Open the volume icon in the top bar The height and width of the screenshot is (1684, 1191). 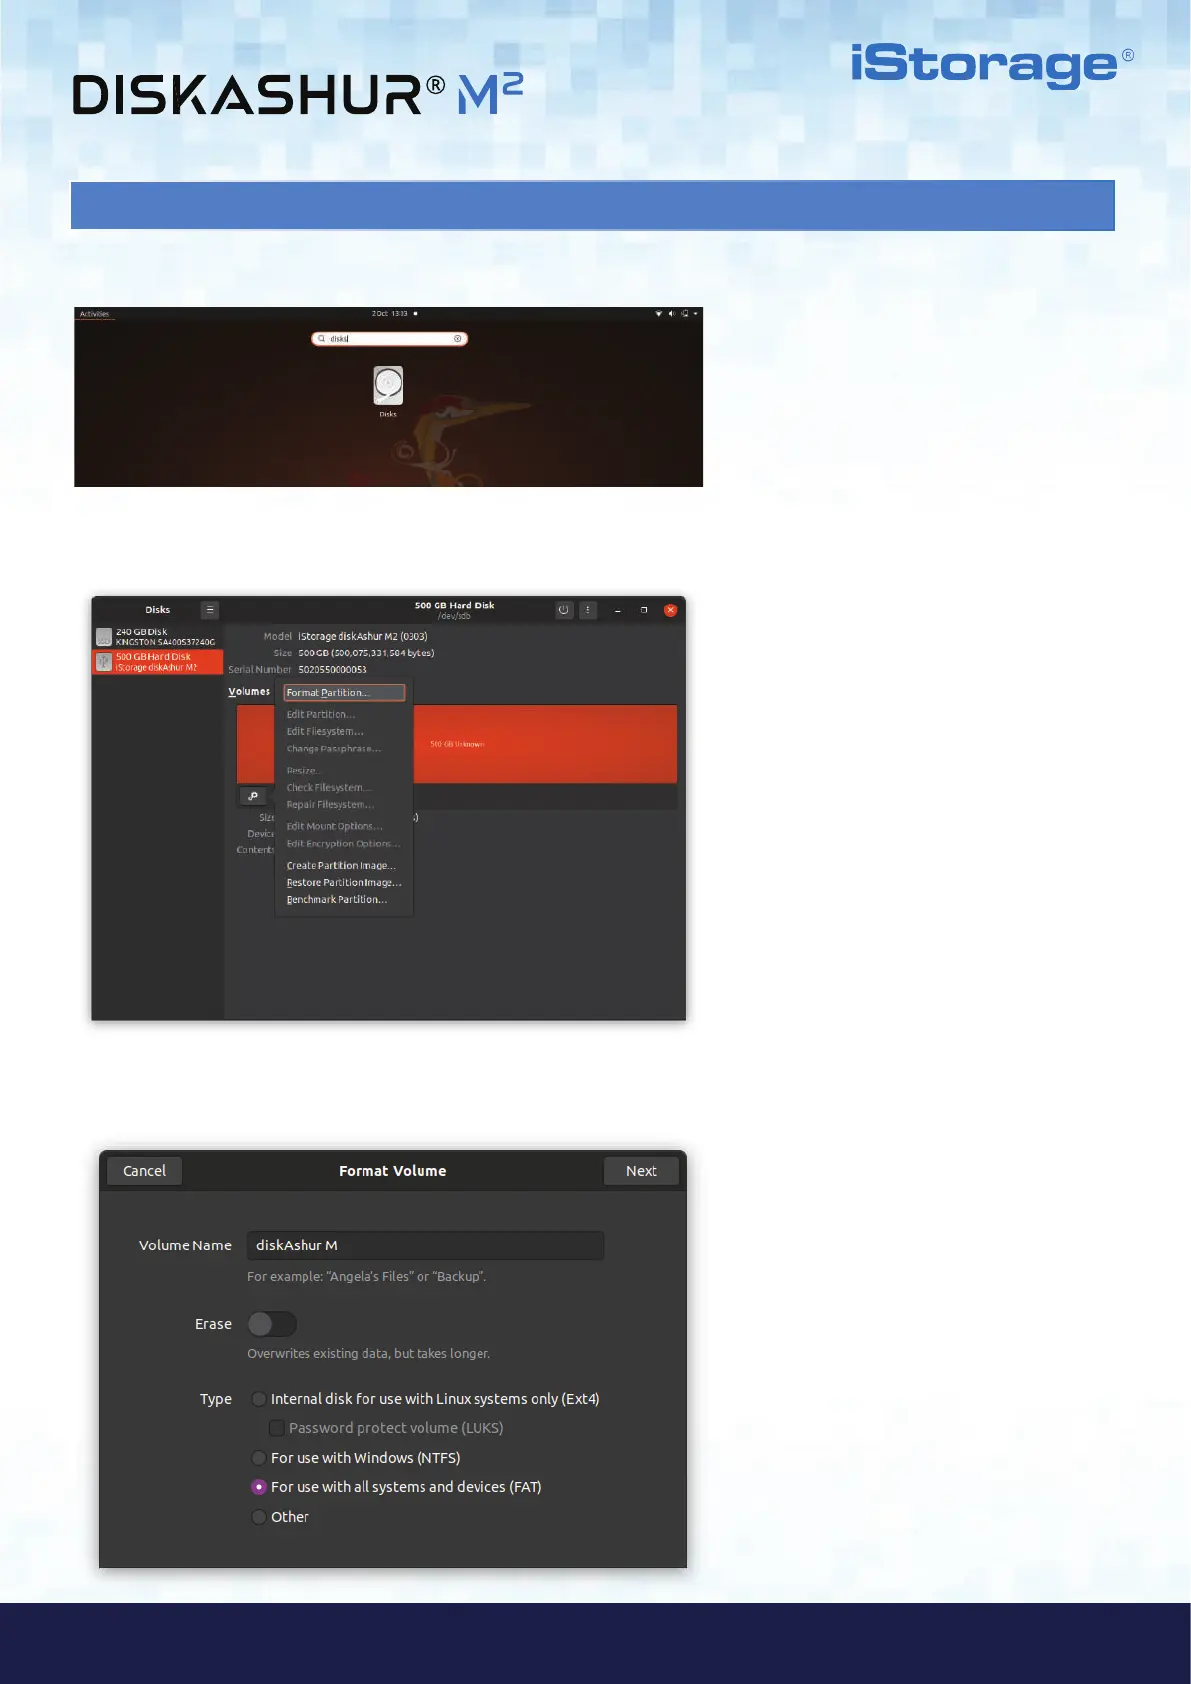click(671, 314)
